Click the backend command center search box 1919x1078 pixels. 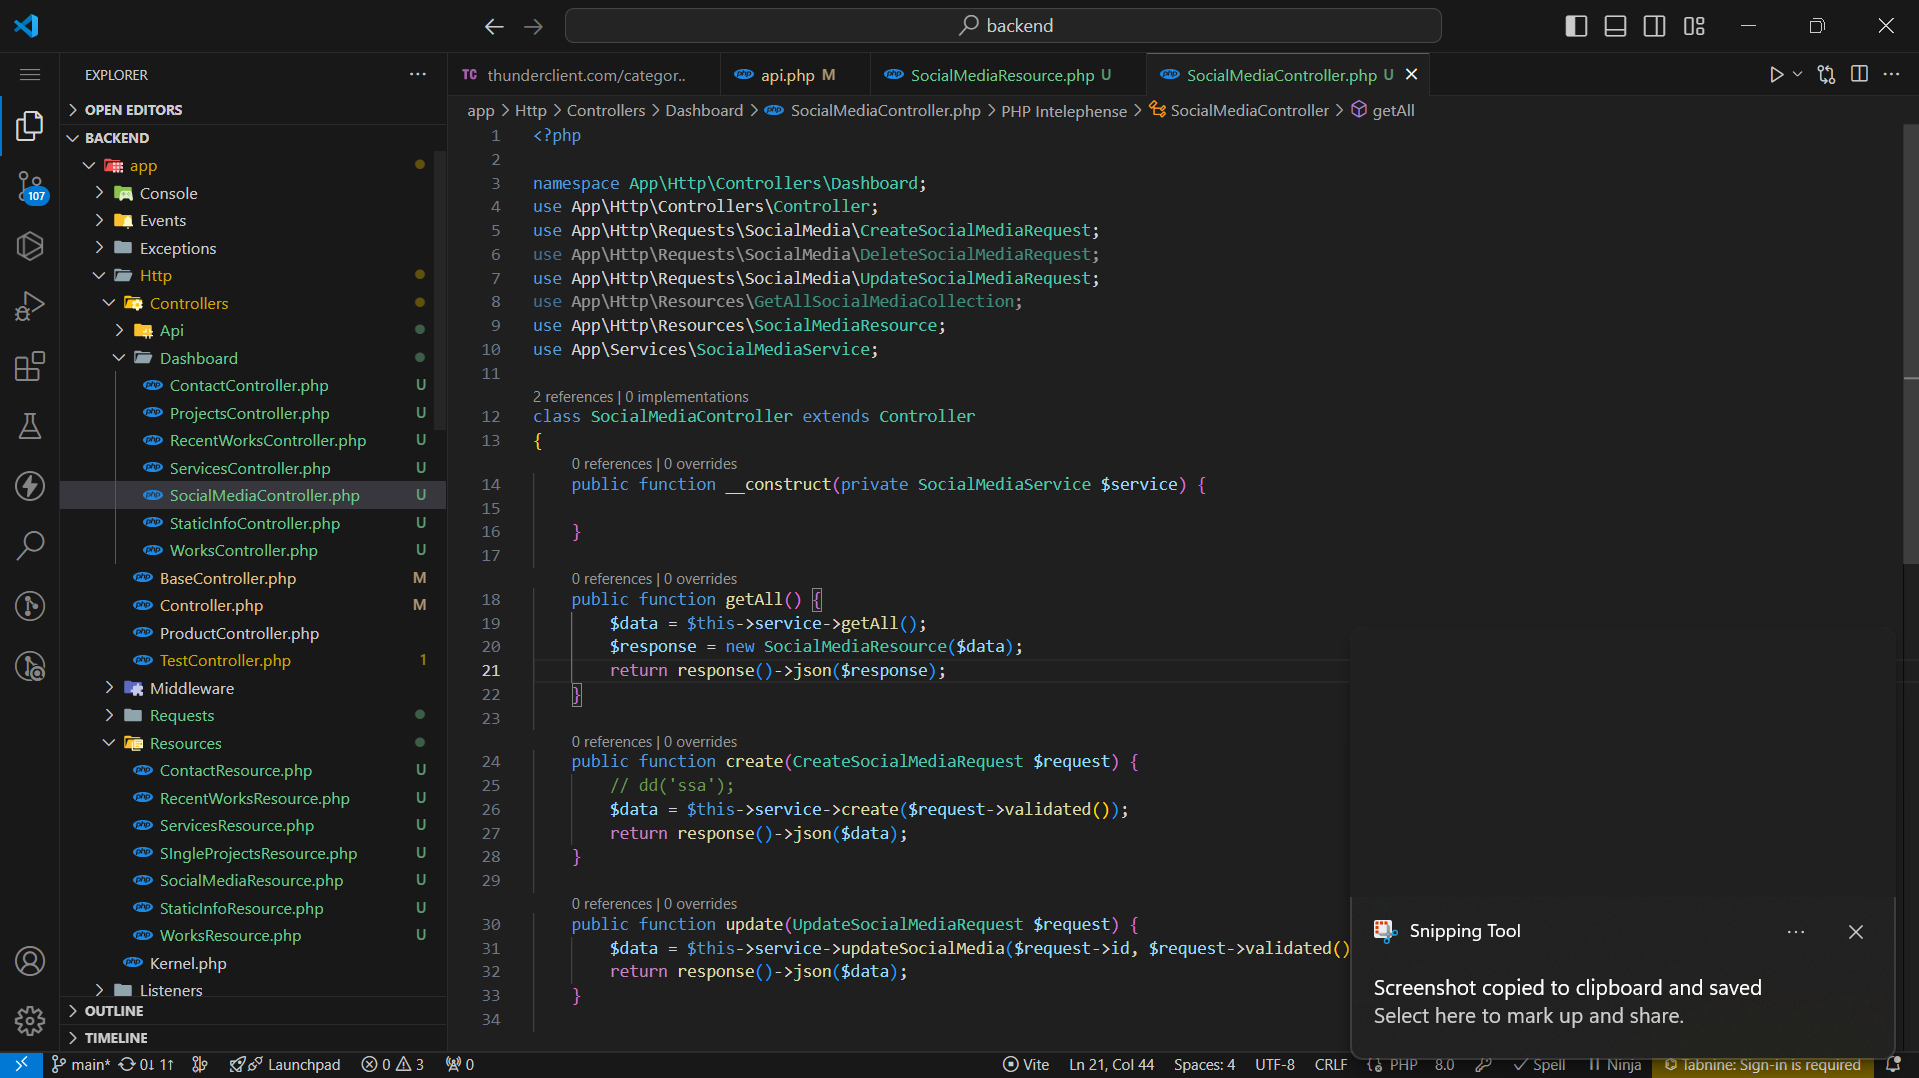tap(1003, 26)
